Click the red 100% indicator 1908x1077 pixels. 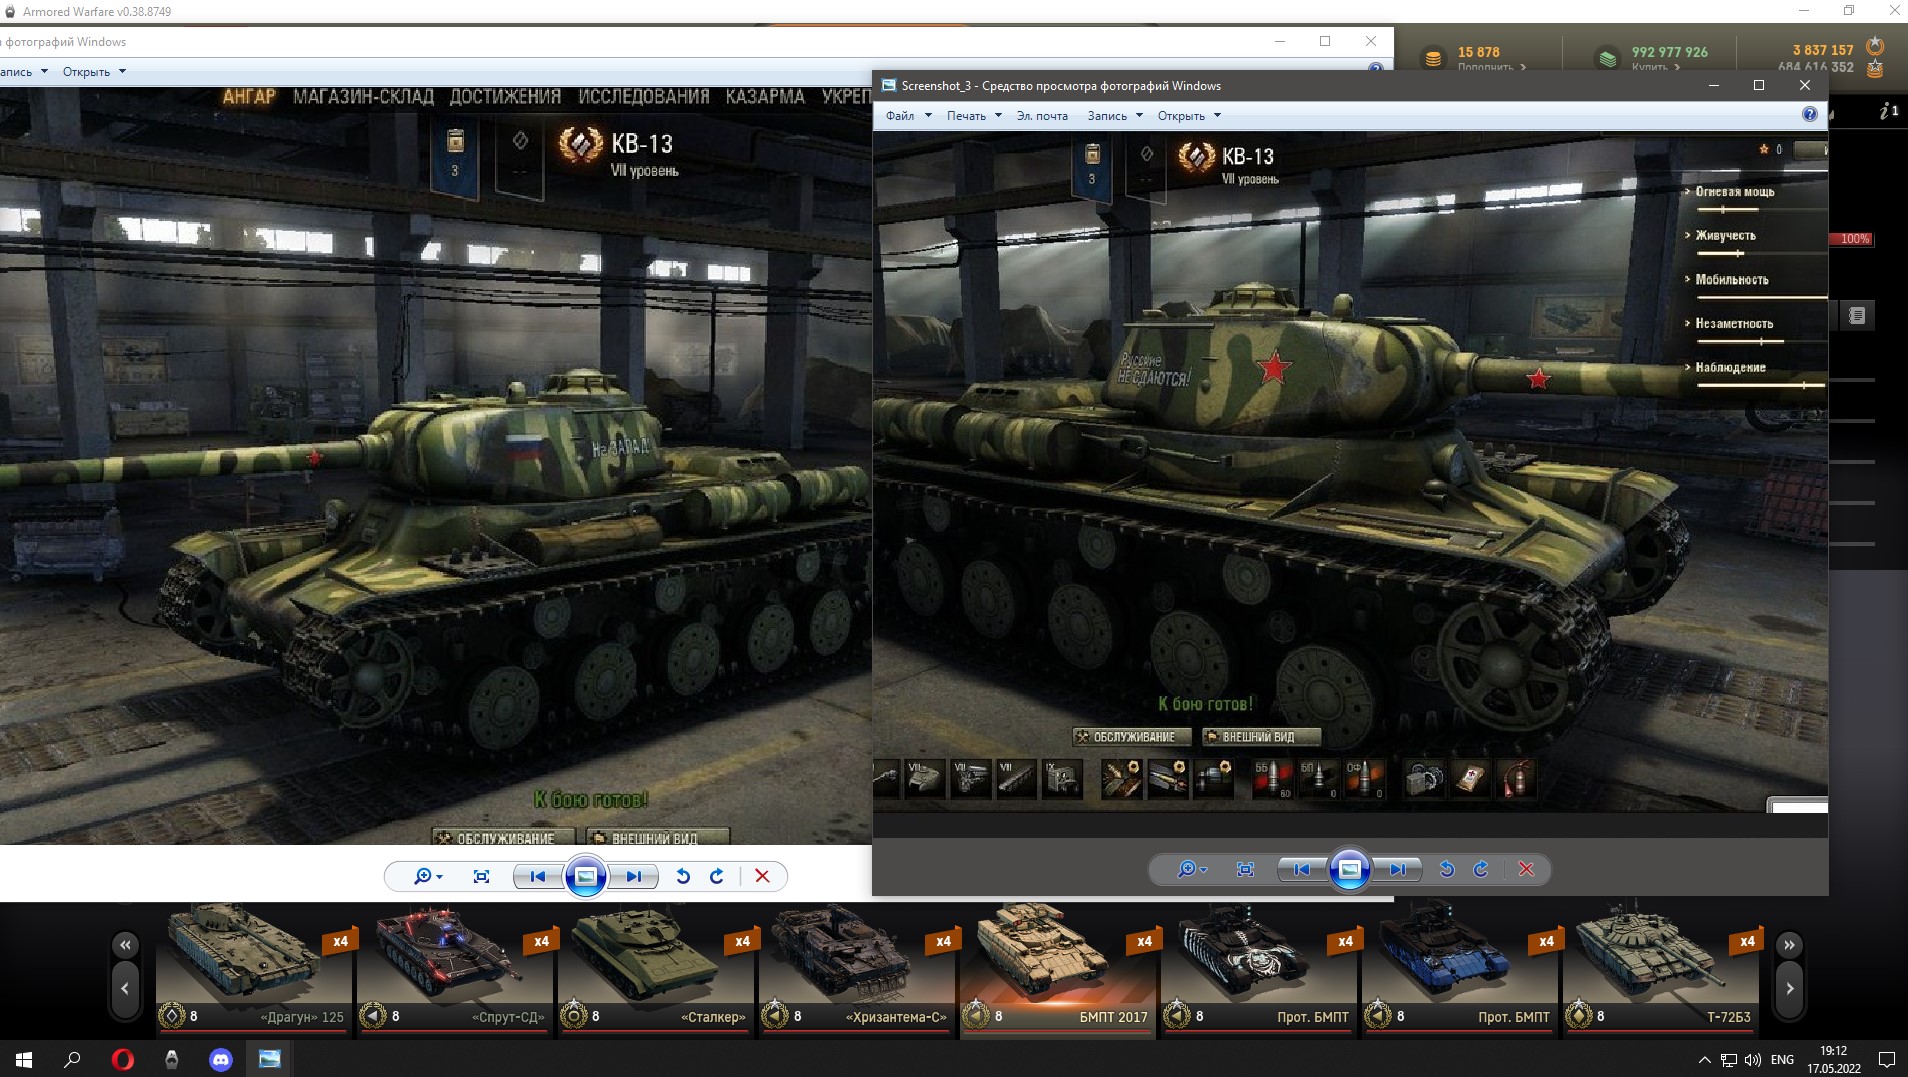[x=1851, y=239]
